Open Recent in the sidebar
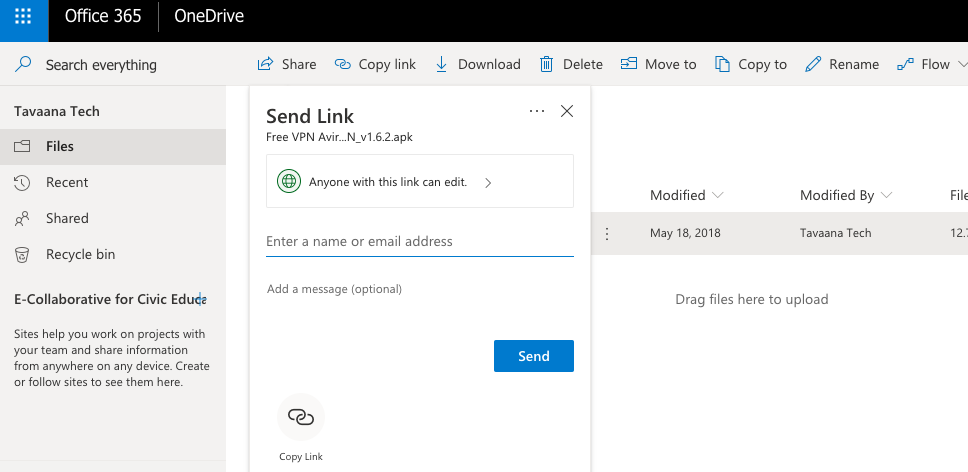This screenshot has height=472, width=968. pyautogui.click(x=113, y=183)
